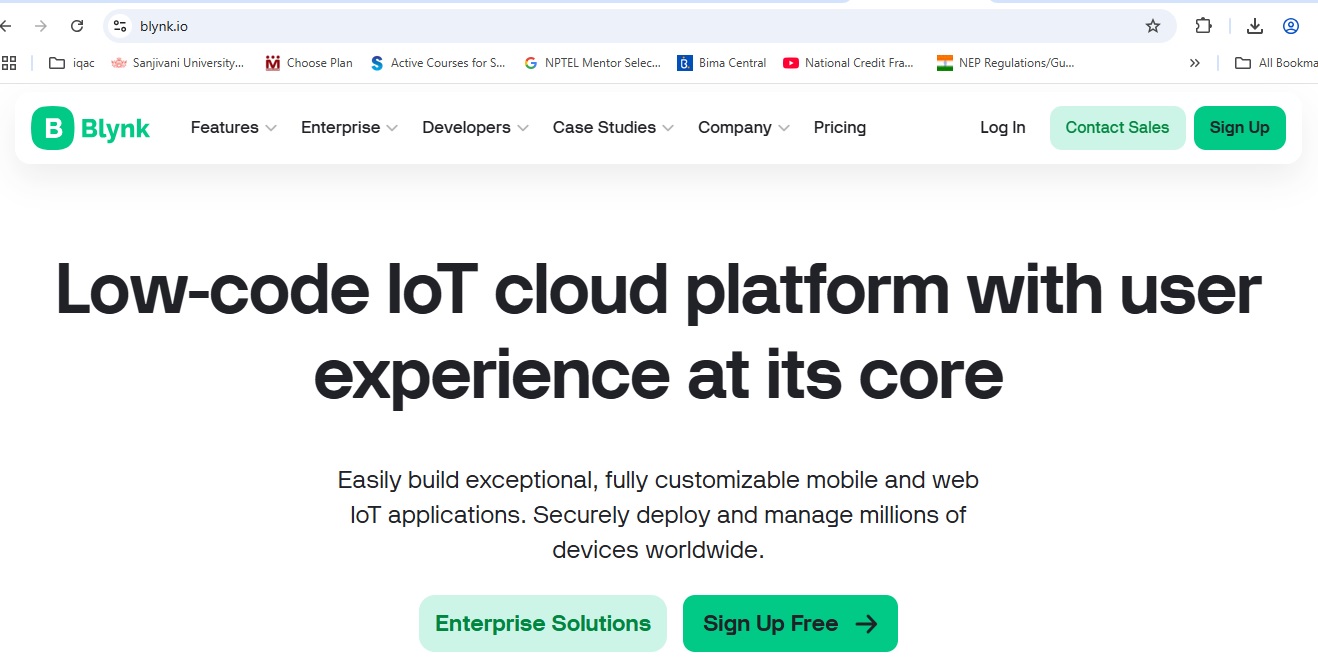Click the Enterprise Solutions button
Viewport: 1318px width, 662px height.
tap(543, 623)
